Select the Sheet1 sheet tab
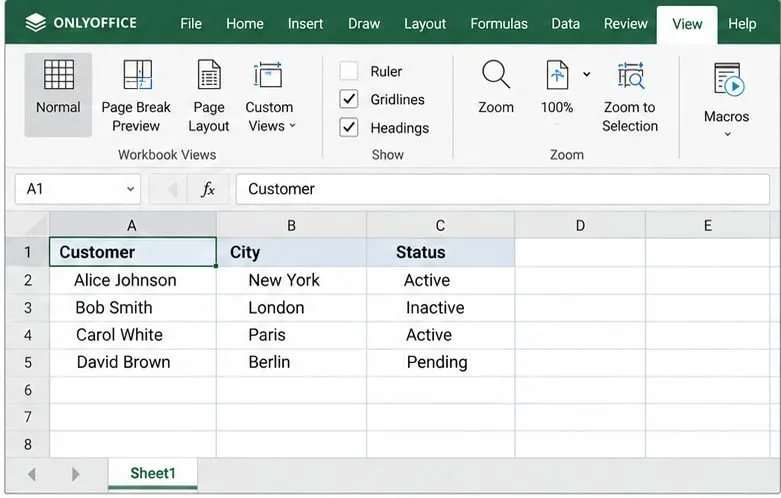The width and height of the screenshot is (781, 498). pos(153,474)
